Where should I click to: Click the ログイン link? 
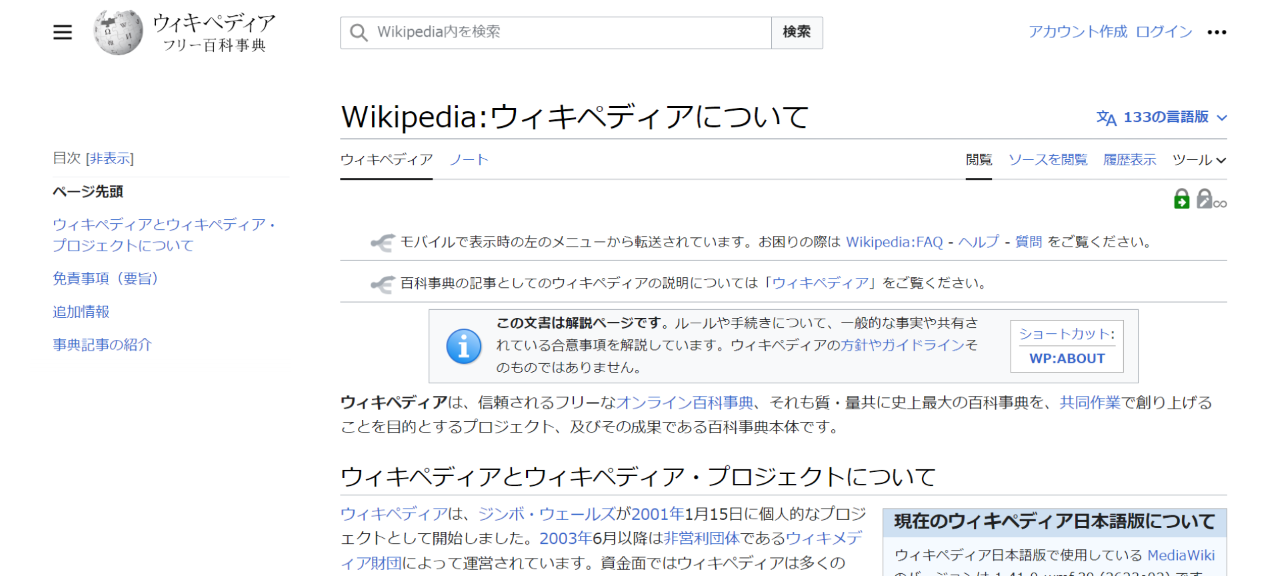(x=1163, y=31)
